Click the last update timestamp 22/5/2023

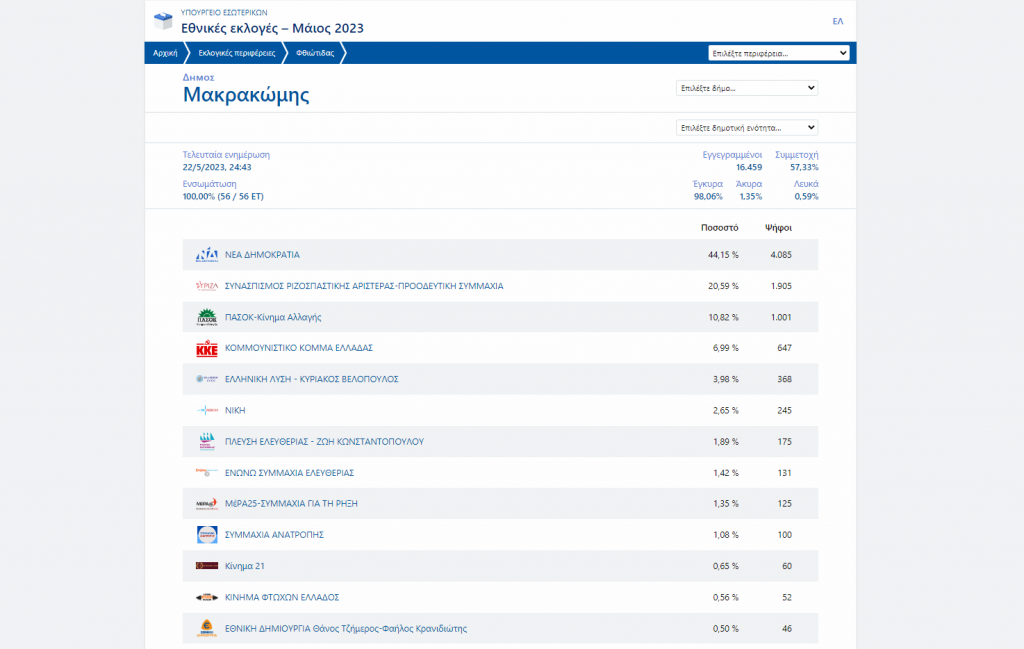pos(217,167)
